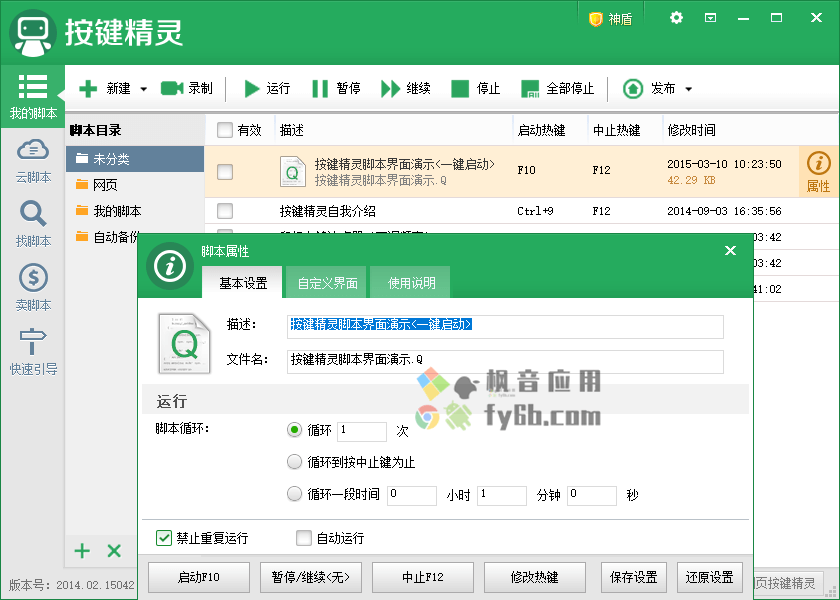Uncheck 禁止重复运行 checkbox
The image size is (840, 600).
[164, 538]
